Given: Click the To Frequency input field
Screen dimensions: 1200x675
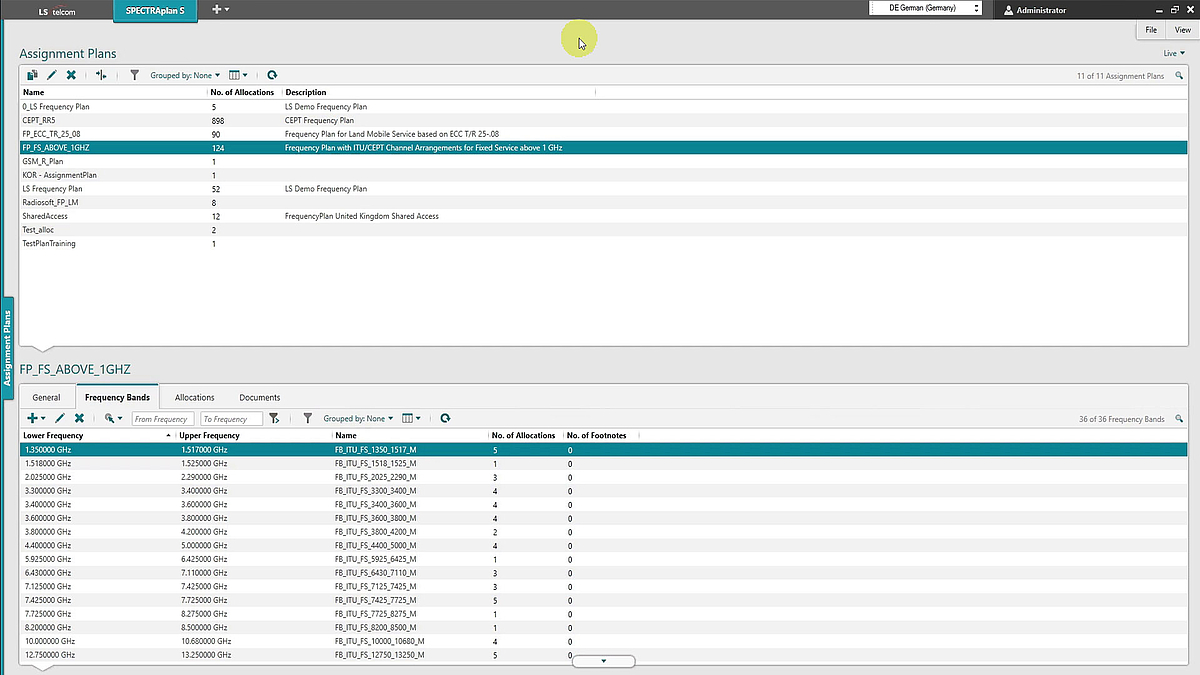Looking at the screenshot, I should 231,419.
